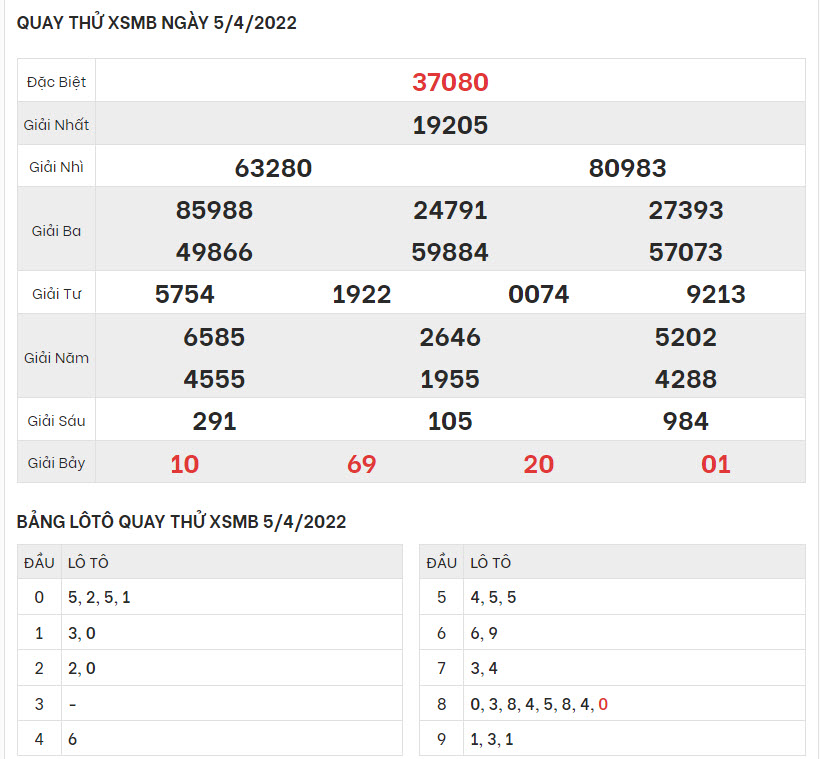Click the loto values 5, 2, 5, 1
Screen dimensions: 820x759
click(99, 598)
